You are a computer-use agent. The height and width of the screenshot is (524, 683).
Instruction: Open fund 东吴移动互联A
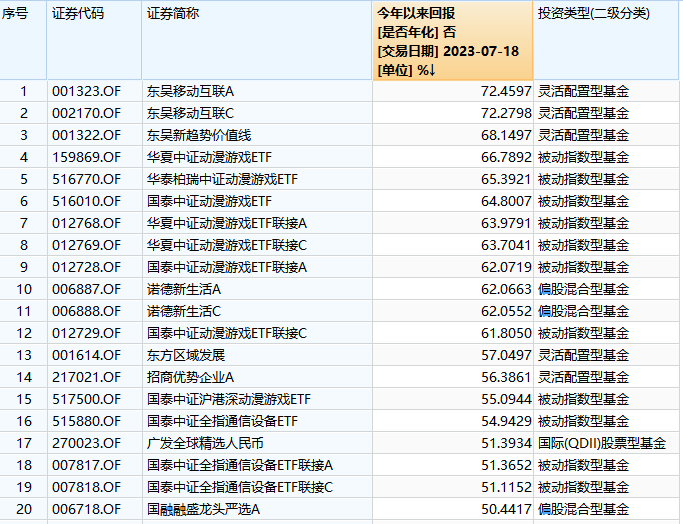point(190,91)
